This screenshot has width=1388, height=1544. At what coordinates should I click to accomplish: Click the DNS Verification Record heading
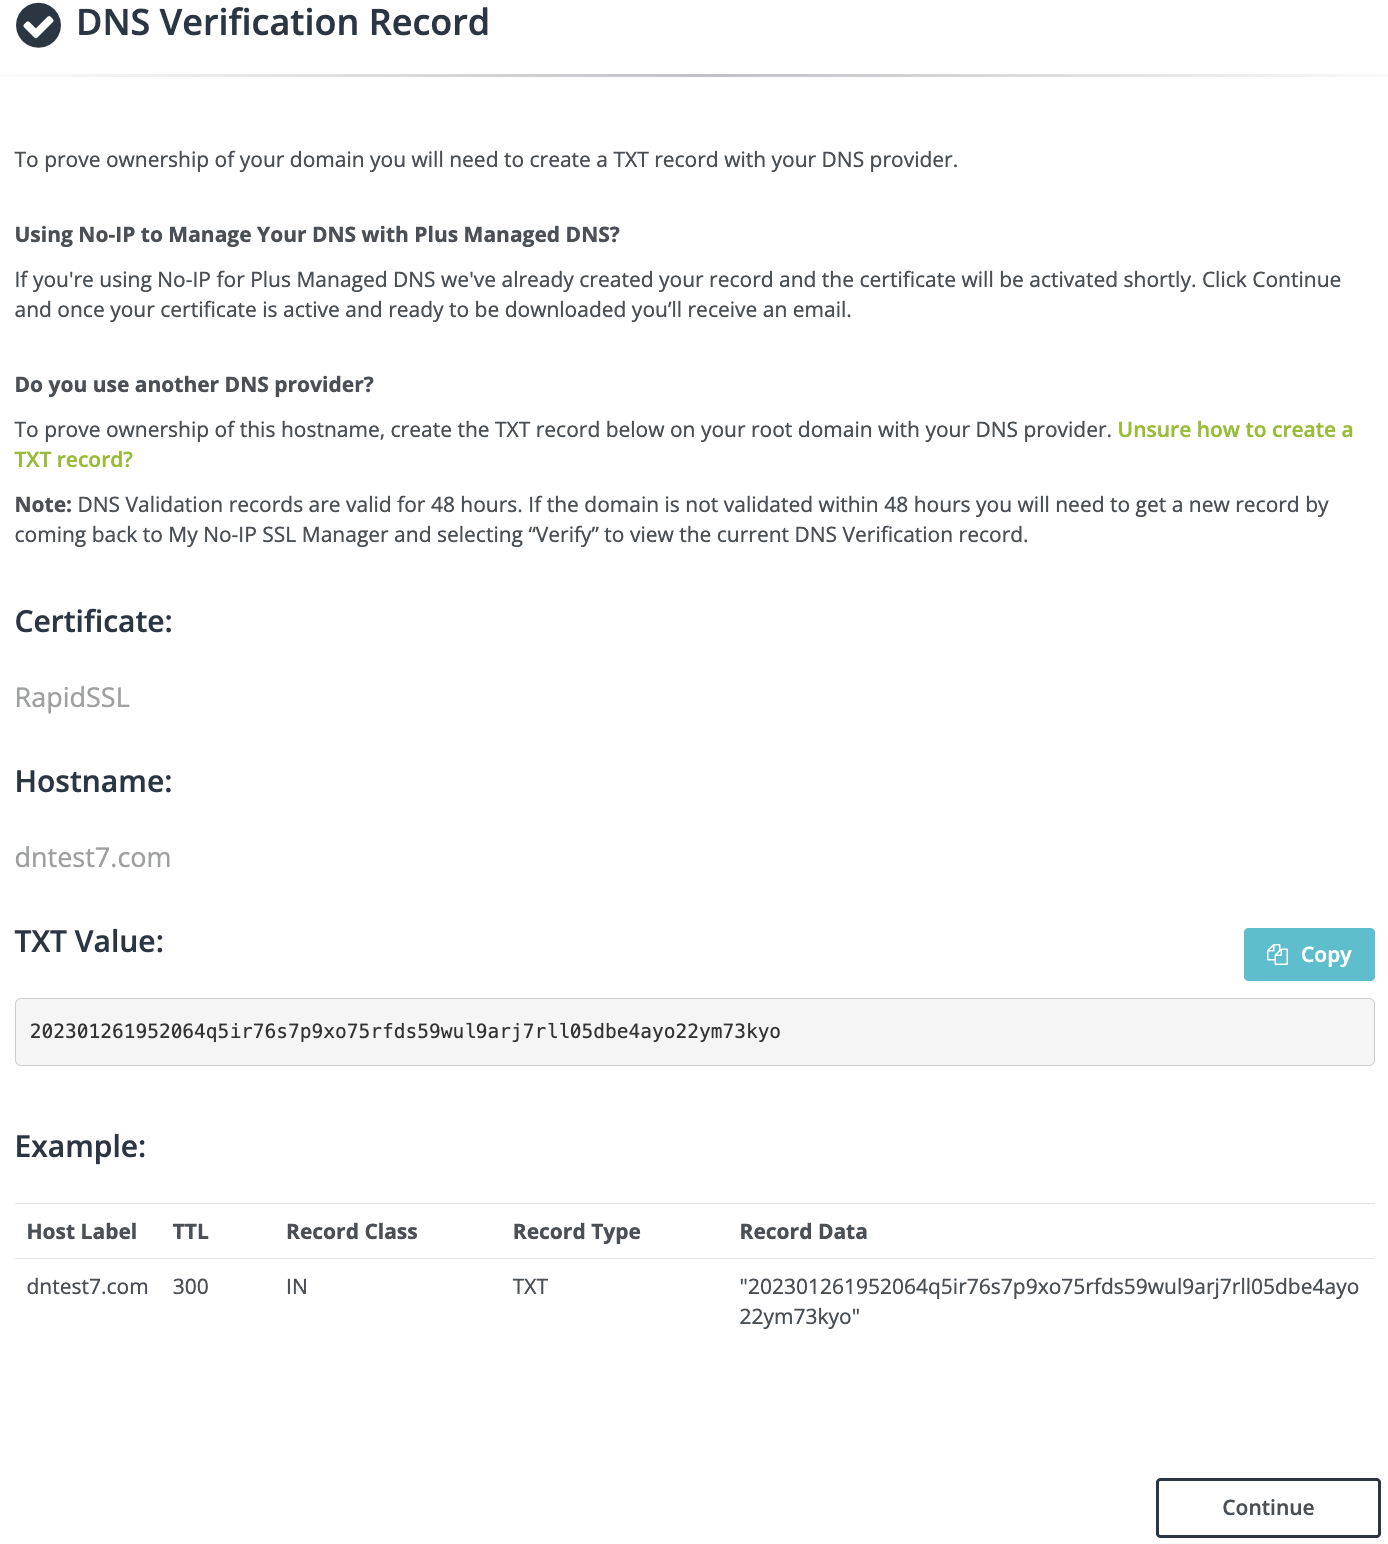[x=283, y=22]
